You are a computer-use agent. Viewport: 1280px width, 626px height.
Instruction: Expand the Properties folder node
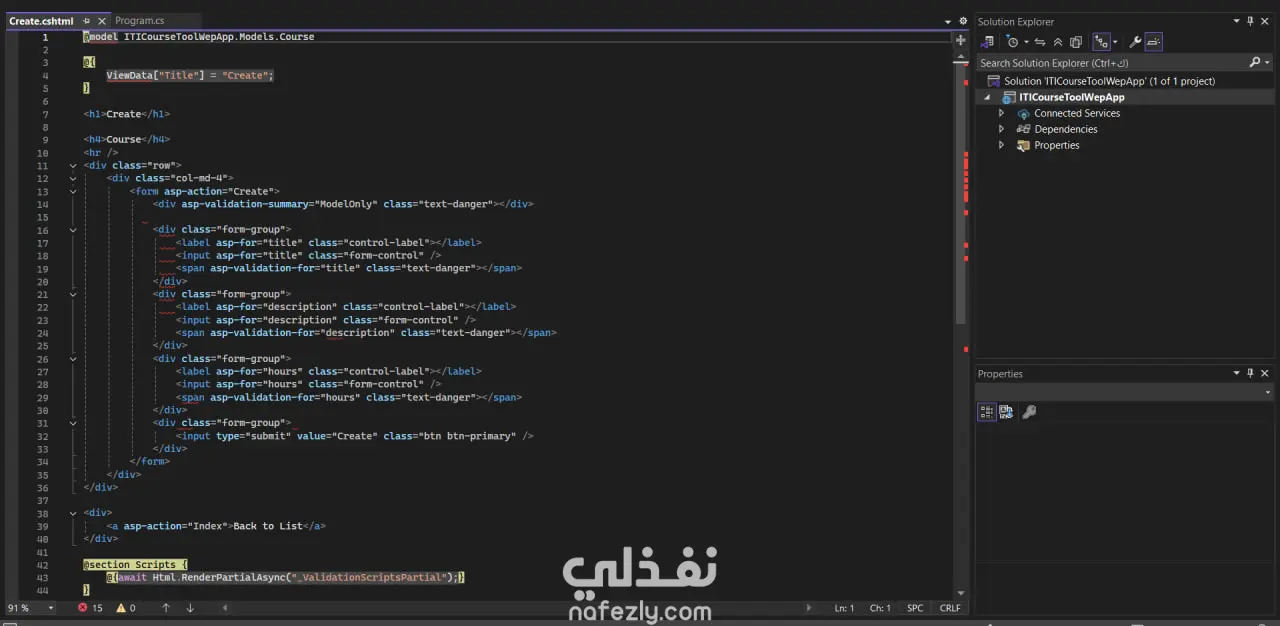[x=1001, y=145]
